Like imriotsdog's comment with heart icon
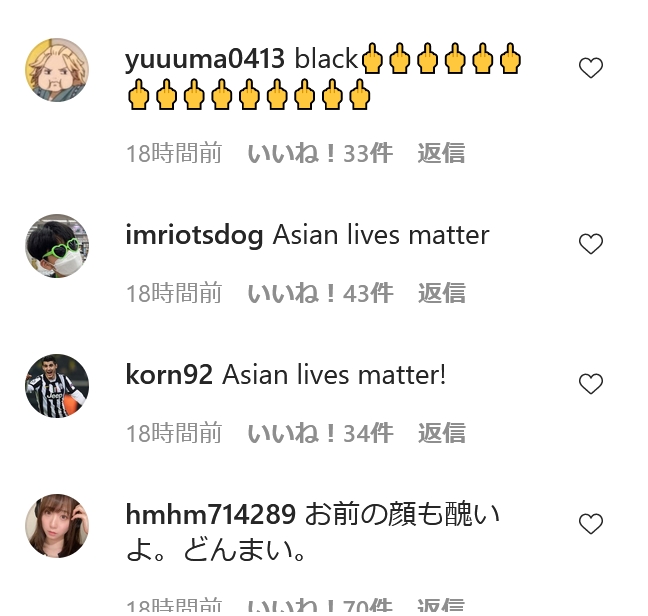Viewport: 648px width, 616px height. tap(591, 243)
